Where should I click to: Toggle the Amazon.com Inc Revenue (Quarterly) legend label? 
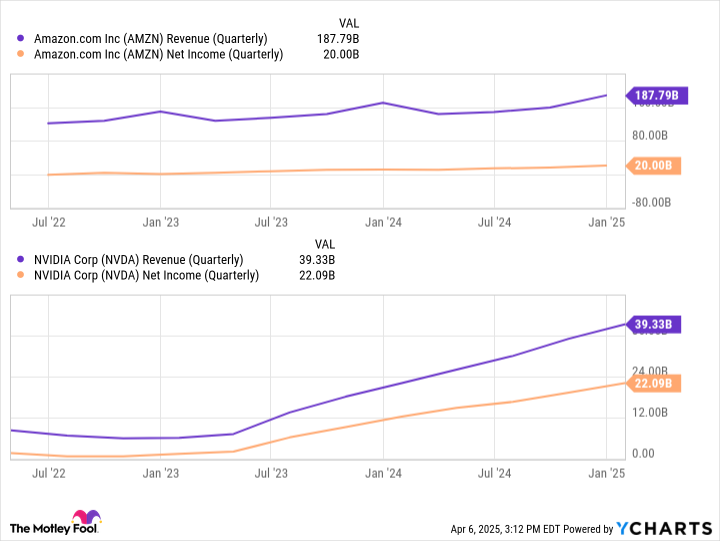coord(151,39)
